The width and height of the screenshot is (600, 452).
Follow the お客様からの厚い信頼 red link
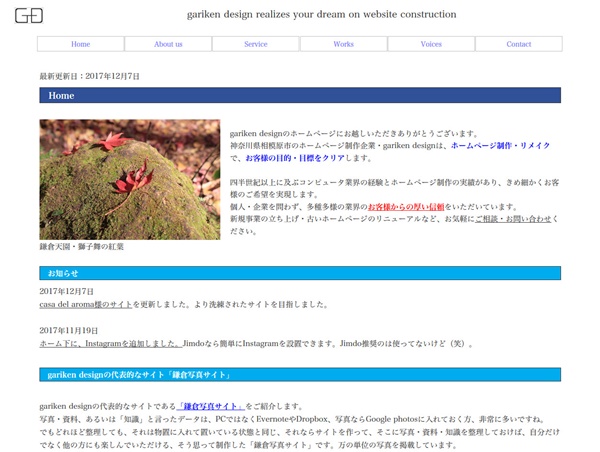[406, 207]
